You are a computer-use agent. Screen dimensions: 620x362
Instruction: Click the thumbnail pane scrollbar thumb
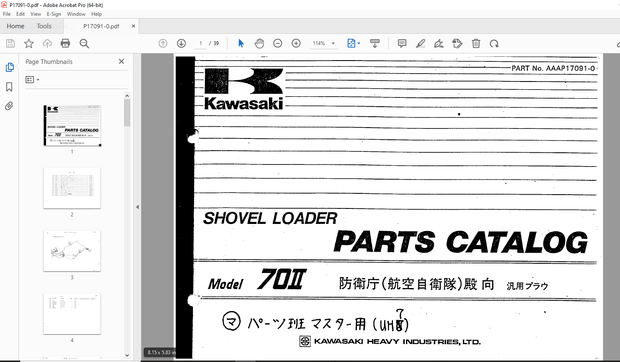point(127,113)
